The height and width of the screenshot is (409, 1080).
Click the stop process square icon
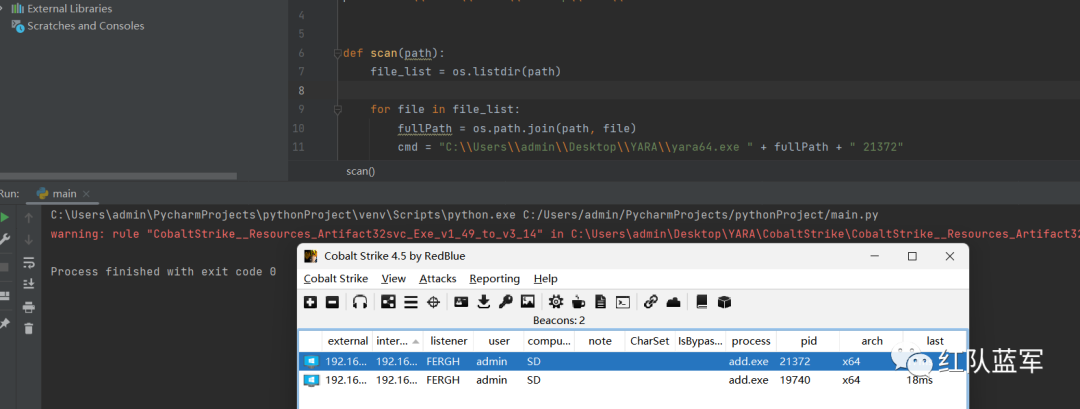click(x=5, y=266)
